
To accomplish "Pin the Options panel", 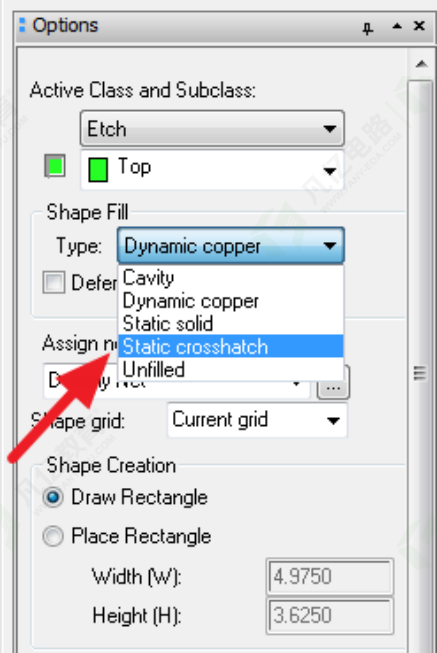I will [x=367, y=28].
